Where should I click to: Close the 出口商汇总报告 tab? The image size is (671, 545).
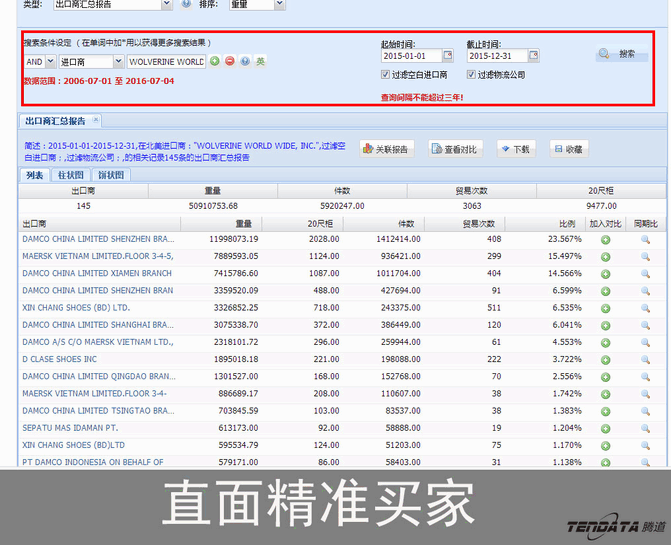coord(97,120)
